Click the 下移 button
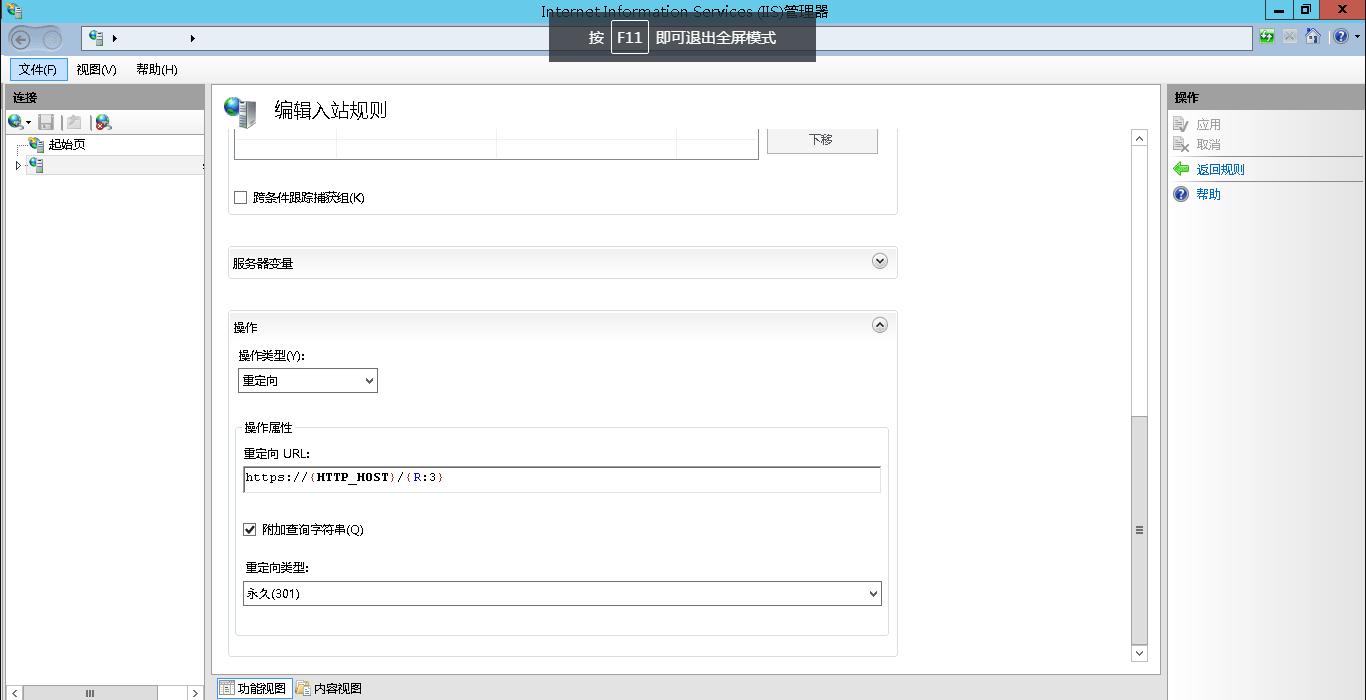The width and height of the screenshot is (1366, 700). [x=822, y=140]
